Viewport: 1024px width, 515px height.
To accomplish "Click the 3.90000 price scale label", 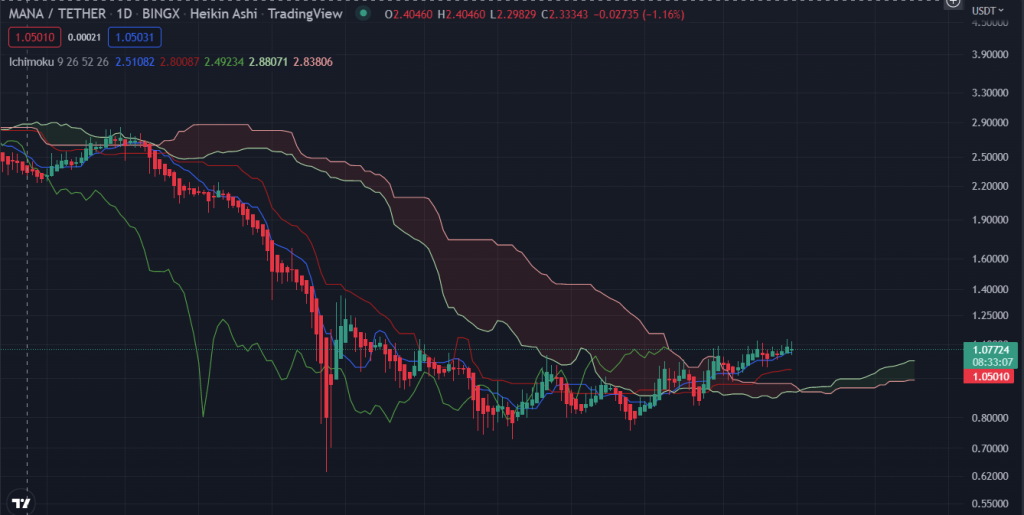I will (x=990, y=54).
